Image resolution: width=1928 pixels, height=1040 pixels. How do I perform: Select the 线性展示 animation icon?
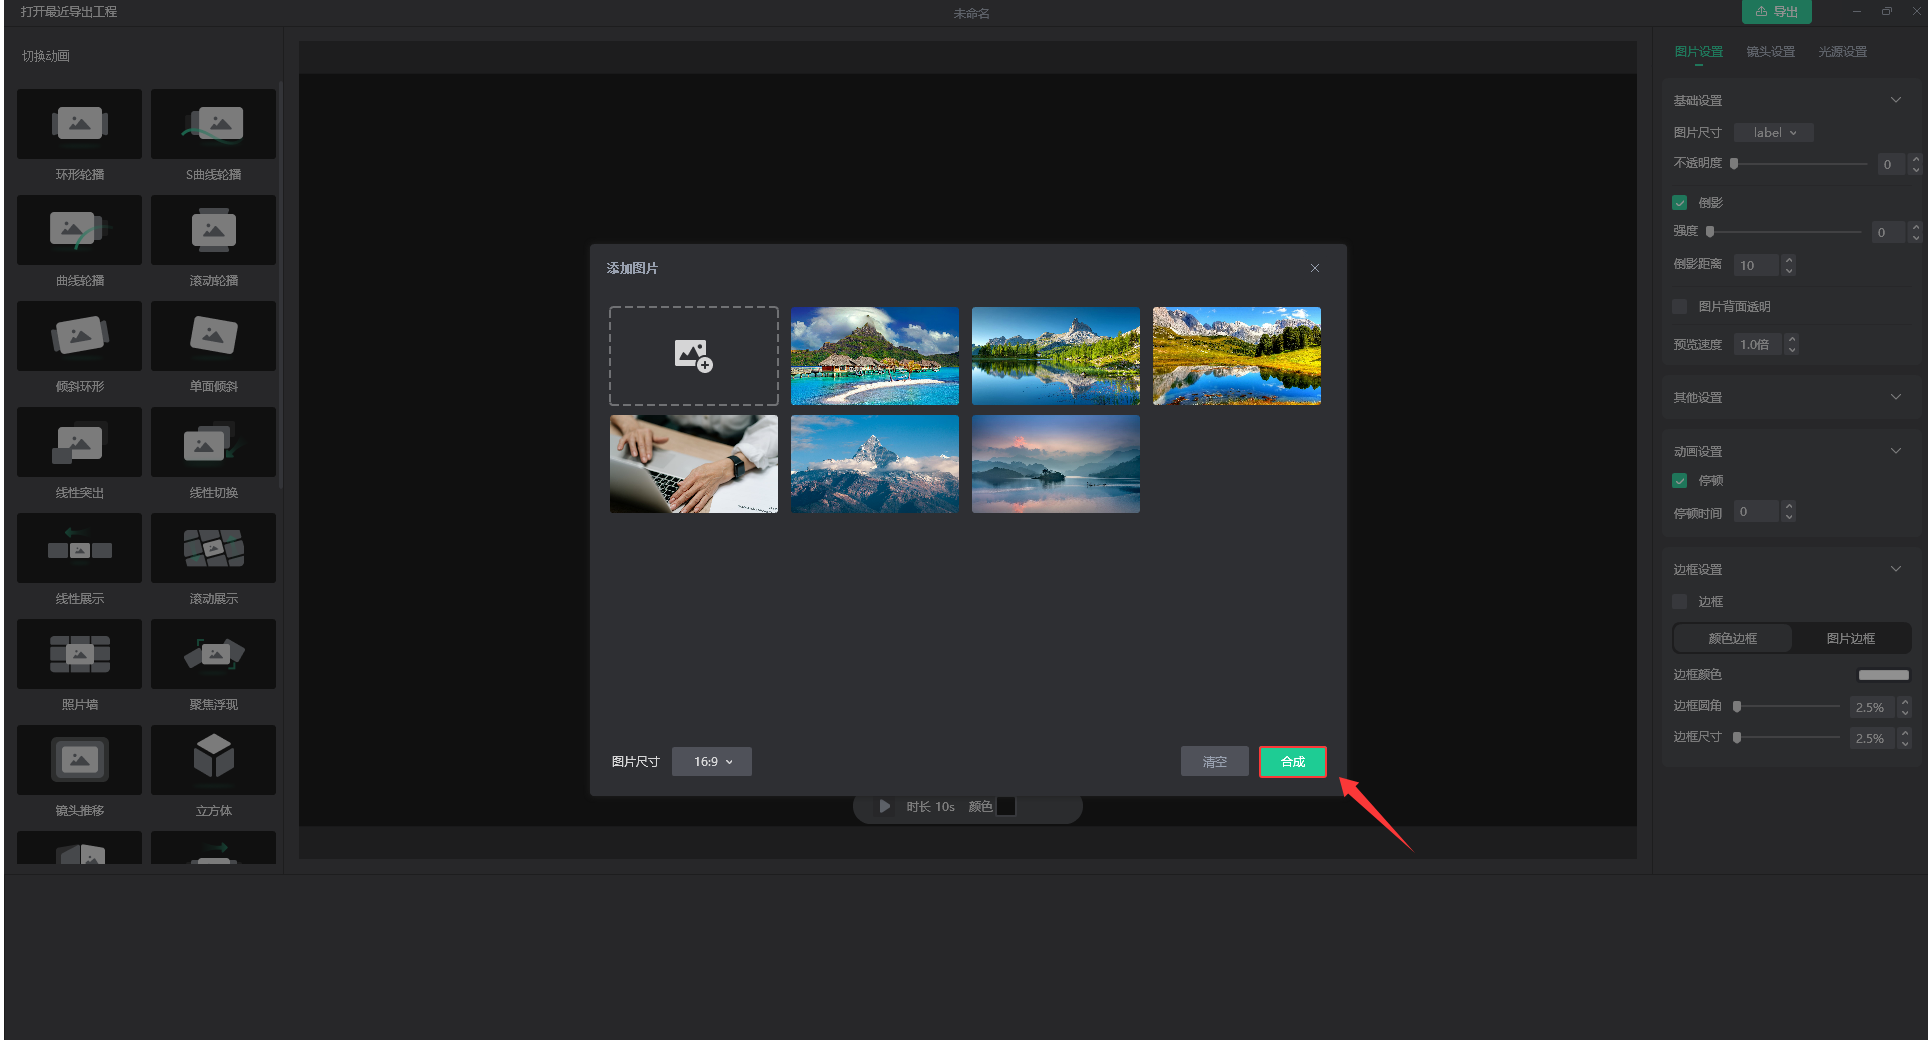(79, 548)
